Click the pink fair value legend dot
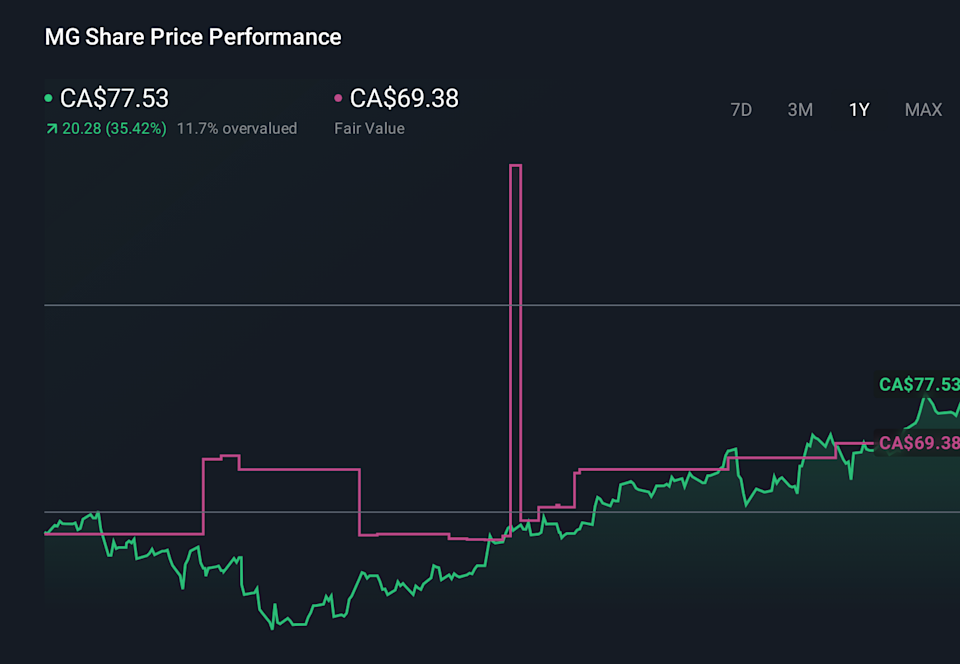 point(338,98)
